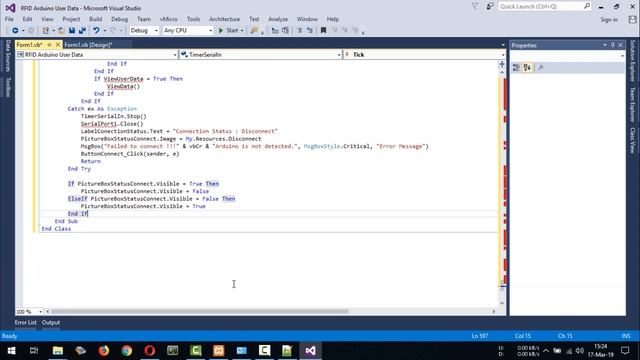Open the Properties window options arrow
This screenshot has height=360, width=640.
605,45
